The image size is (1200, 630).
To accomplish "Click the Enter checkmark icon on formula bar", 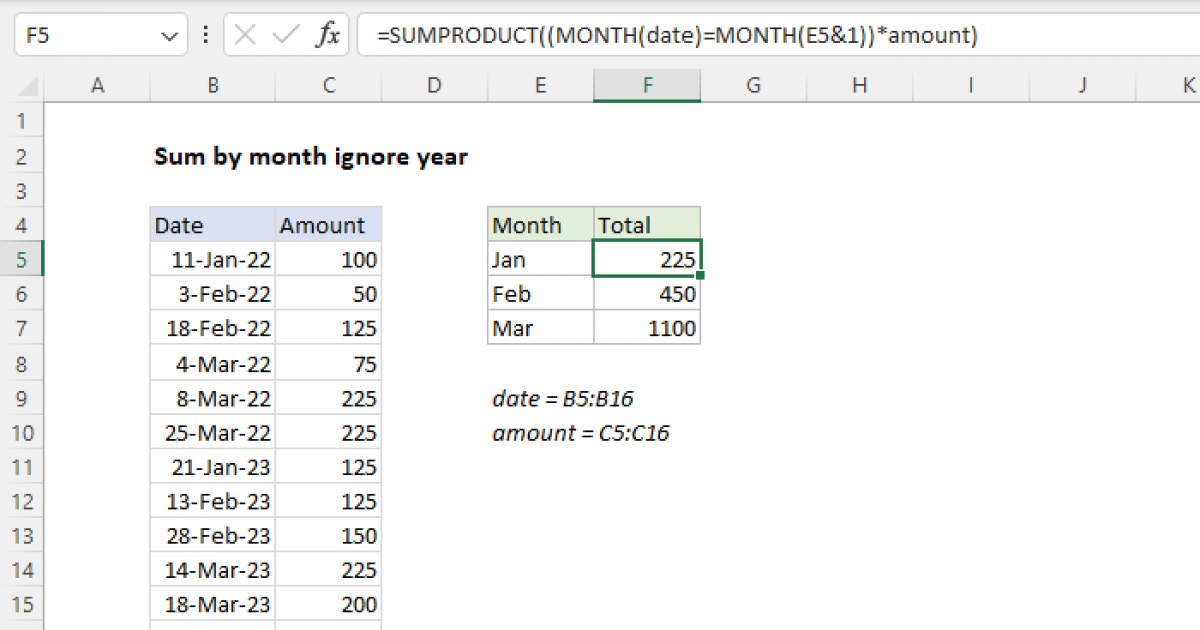I will coord(283,34).
